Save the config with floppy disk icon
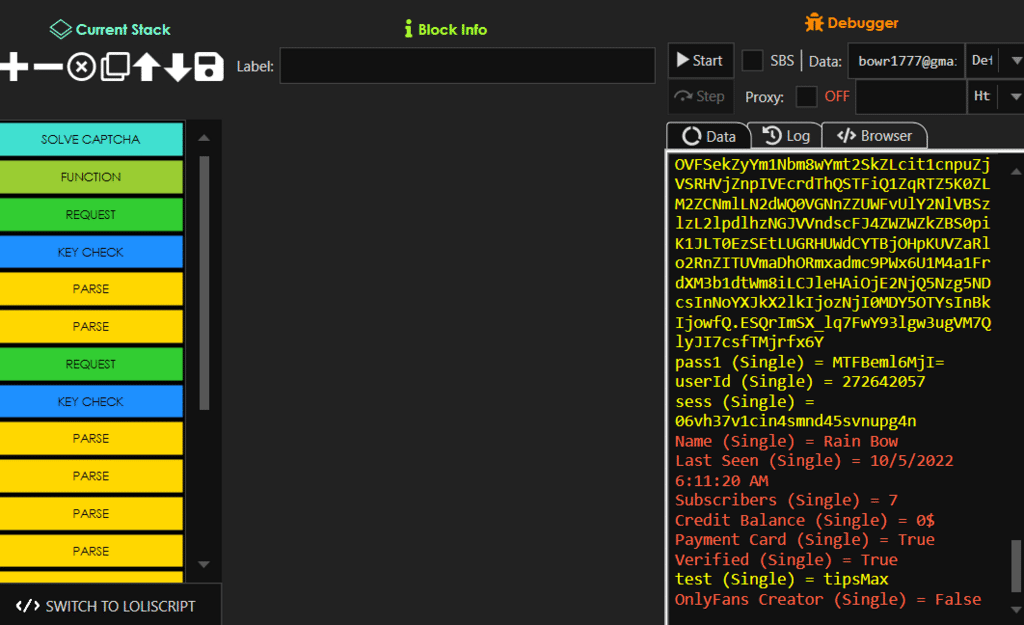This screenshot has width=1024, height=625. click(x=208, y=67)
